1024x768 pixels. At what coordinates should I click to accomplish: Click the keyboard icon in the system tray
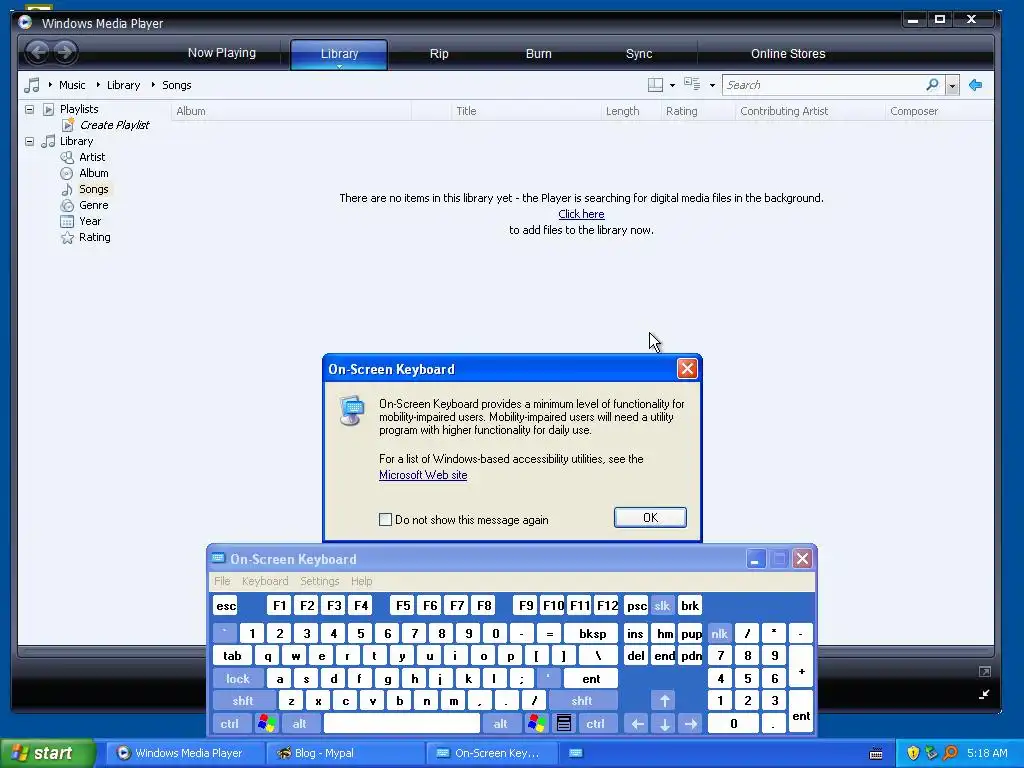(x=876, y=754)
